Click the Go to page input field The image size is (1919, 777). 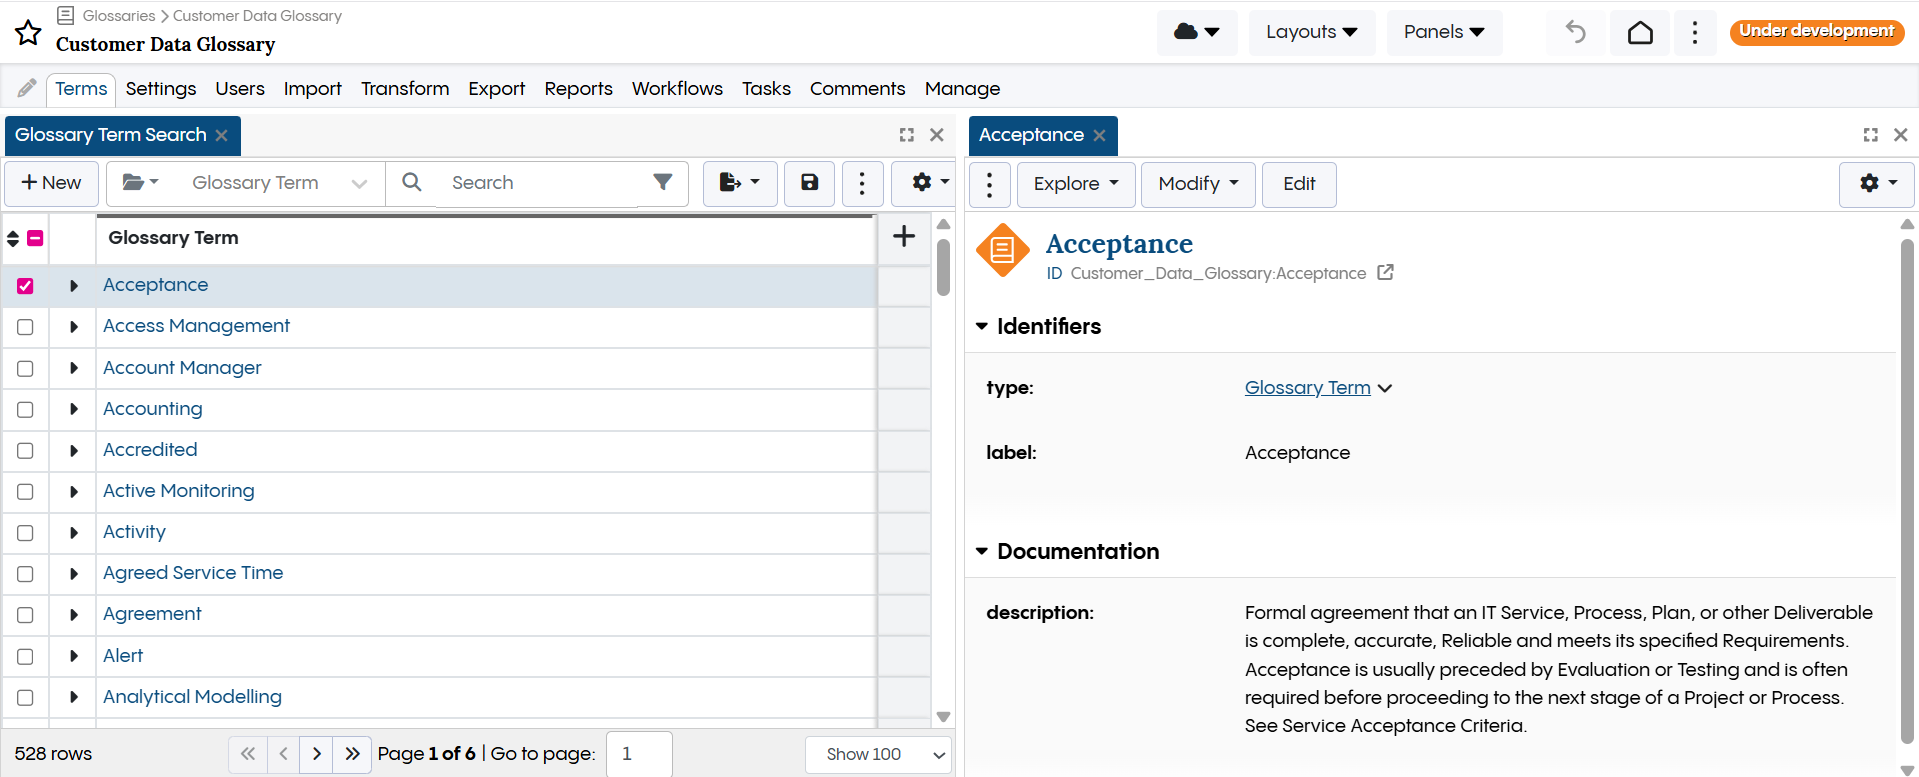click(638, 754)
